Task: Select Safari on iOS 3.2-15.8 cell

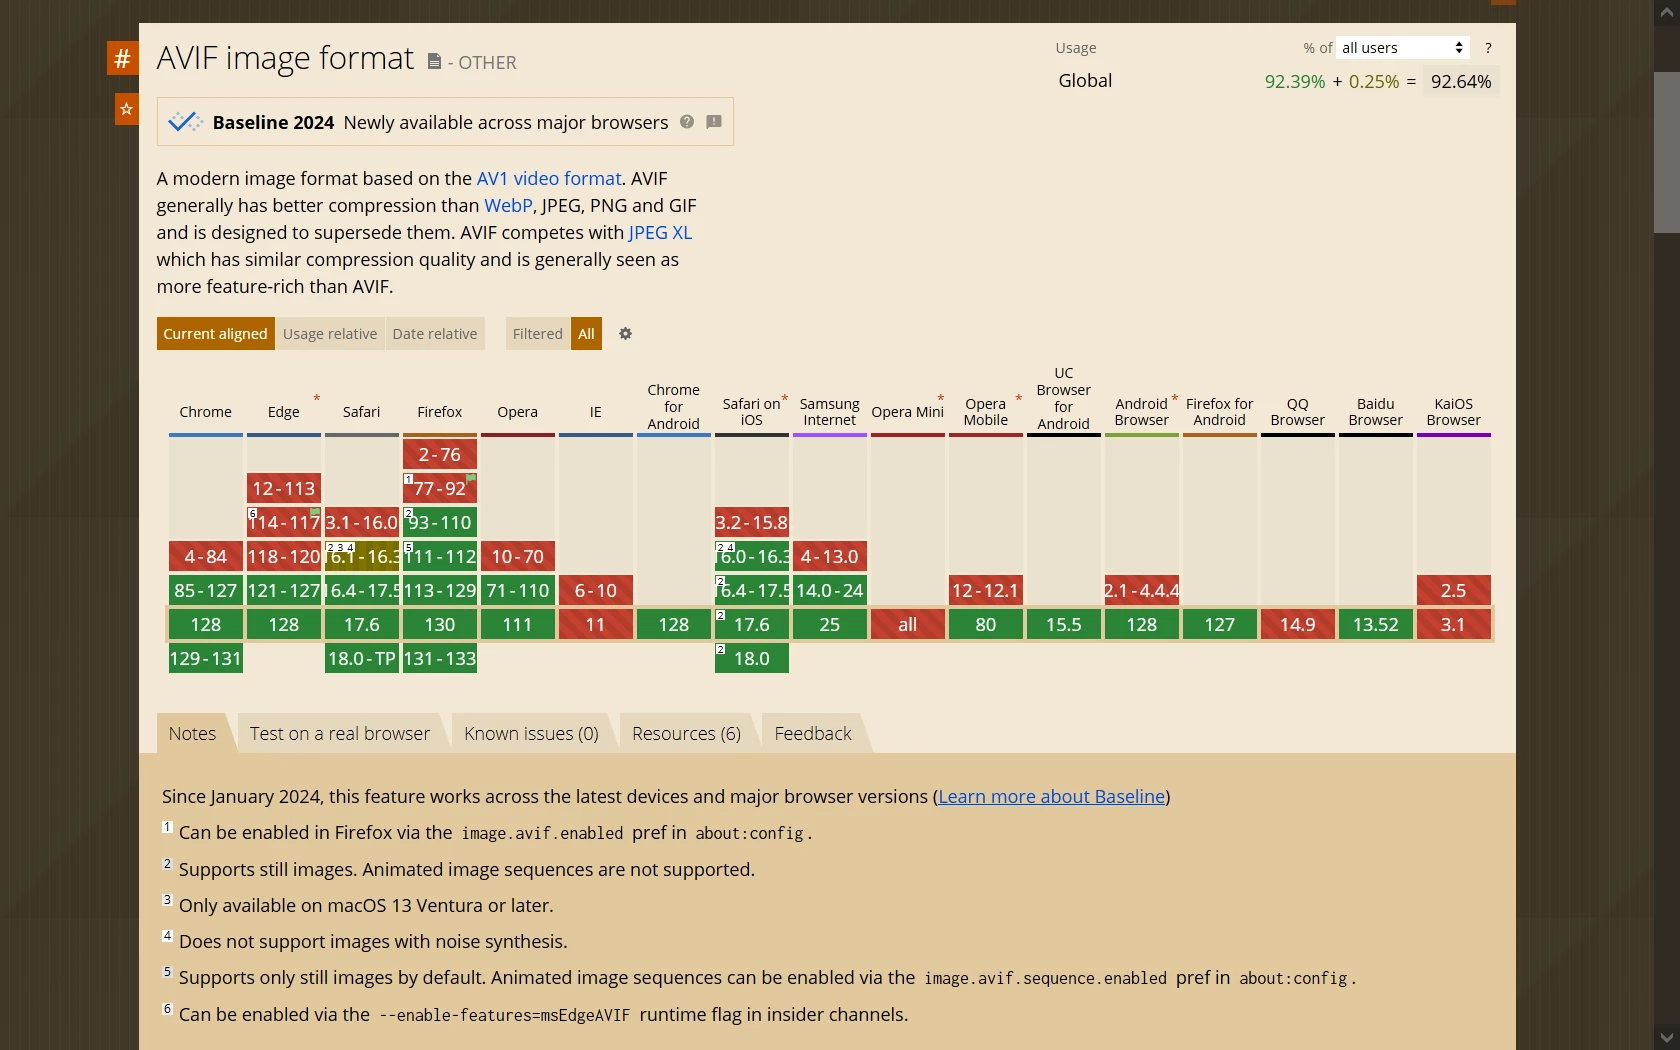Action: 752,522
